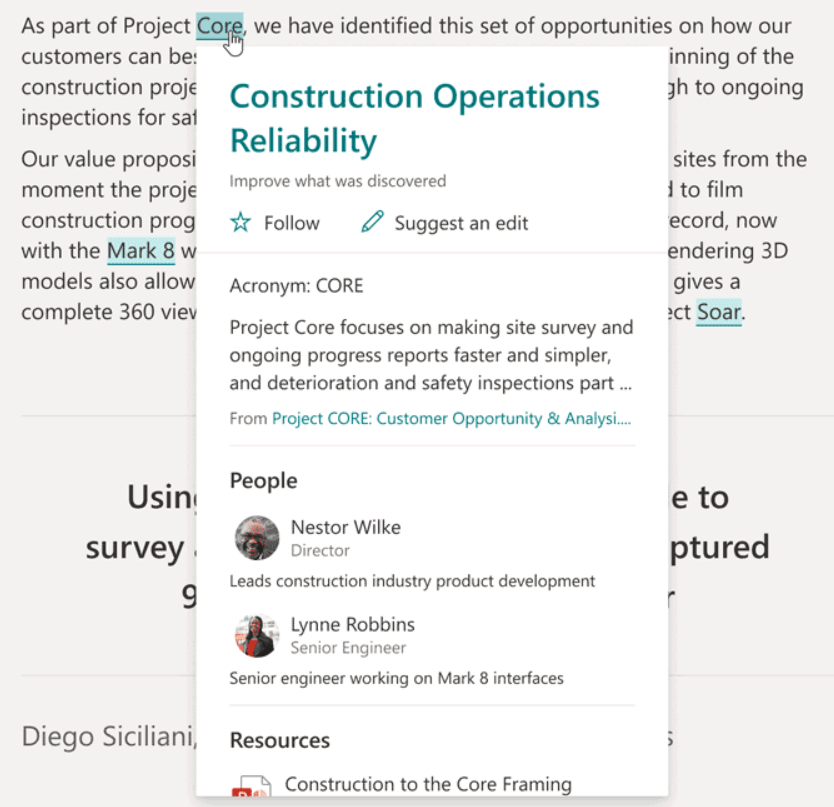Screen dimensions: 834x807
Task: Click the Senior engineer working on Mark 8 interfaces text
Action: pos(396,678)
